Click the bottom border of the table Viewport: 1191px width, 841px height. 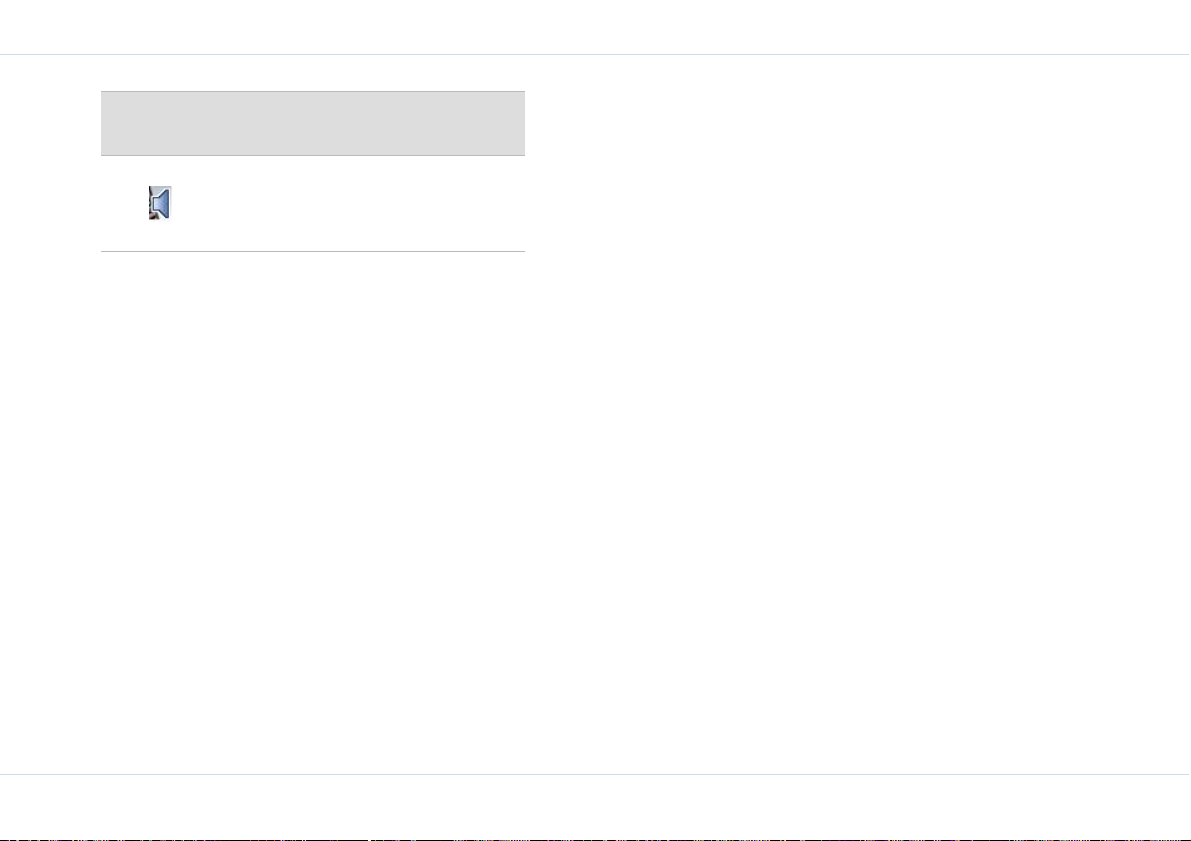[x=313, y=251]
